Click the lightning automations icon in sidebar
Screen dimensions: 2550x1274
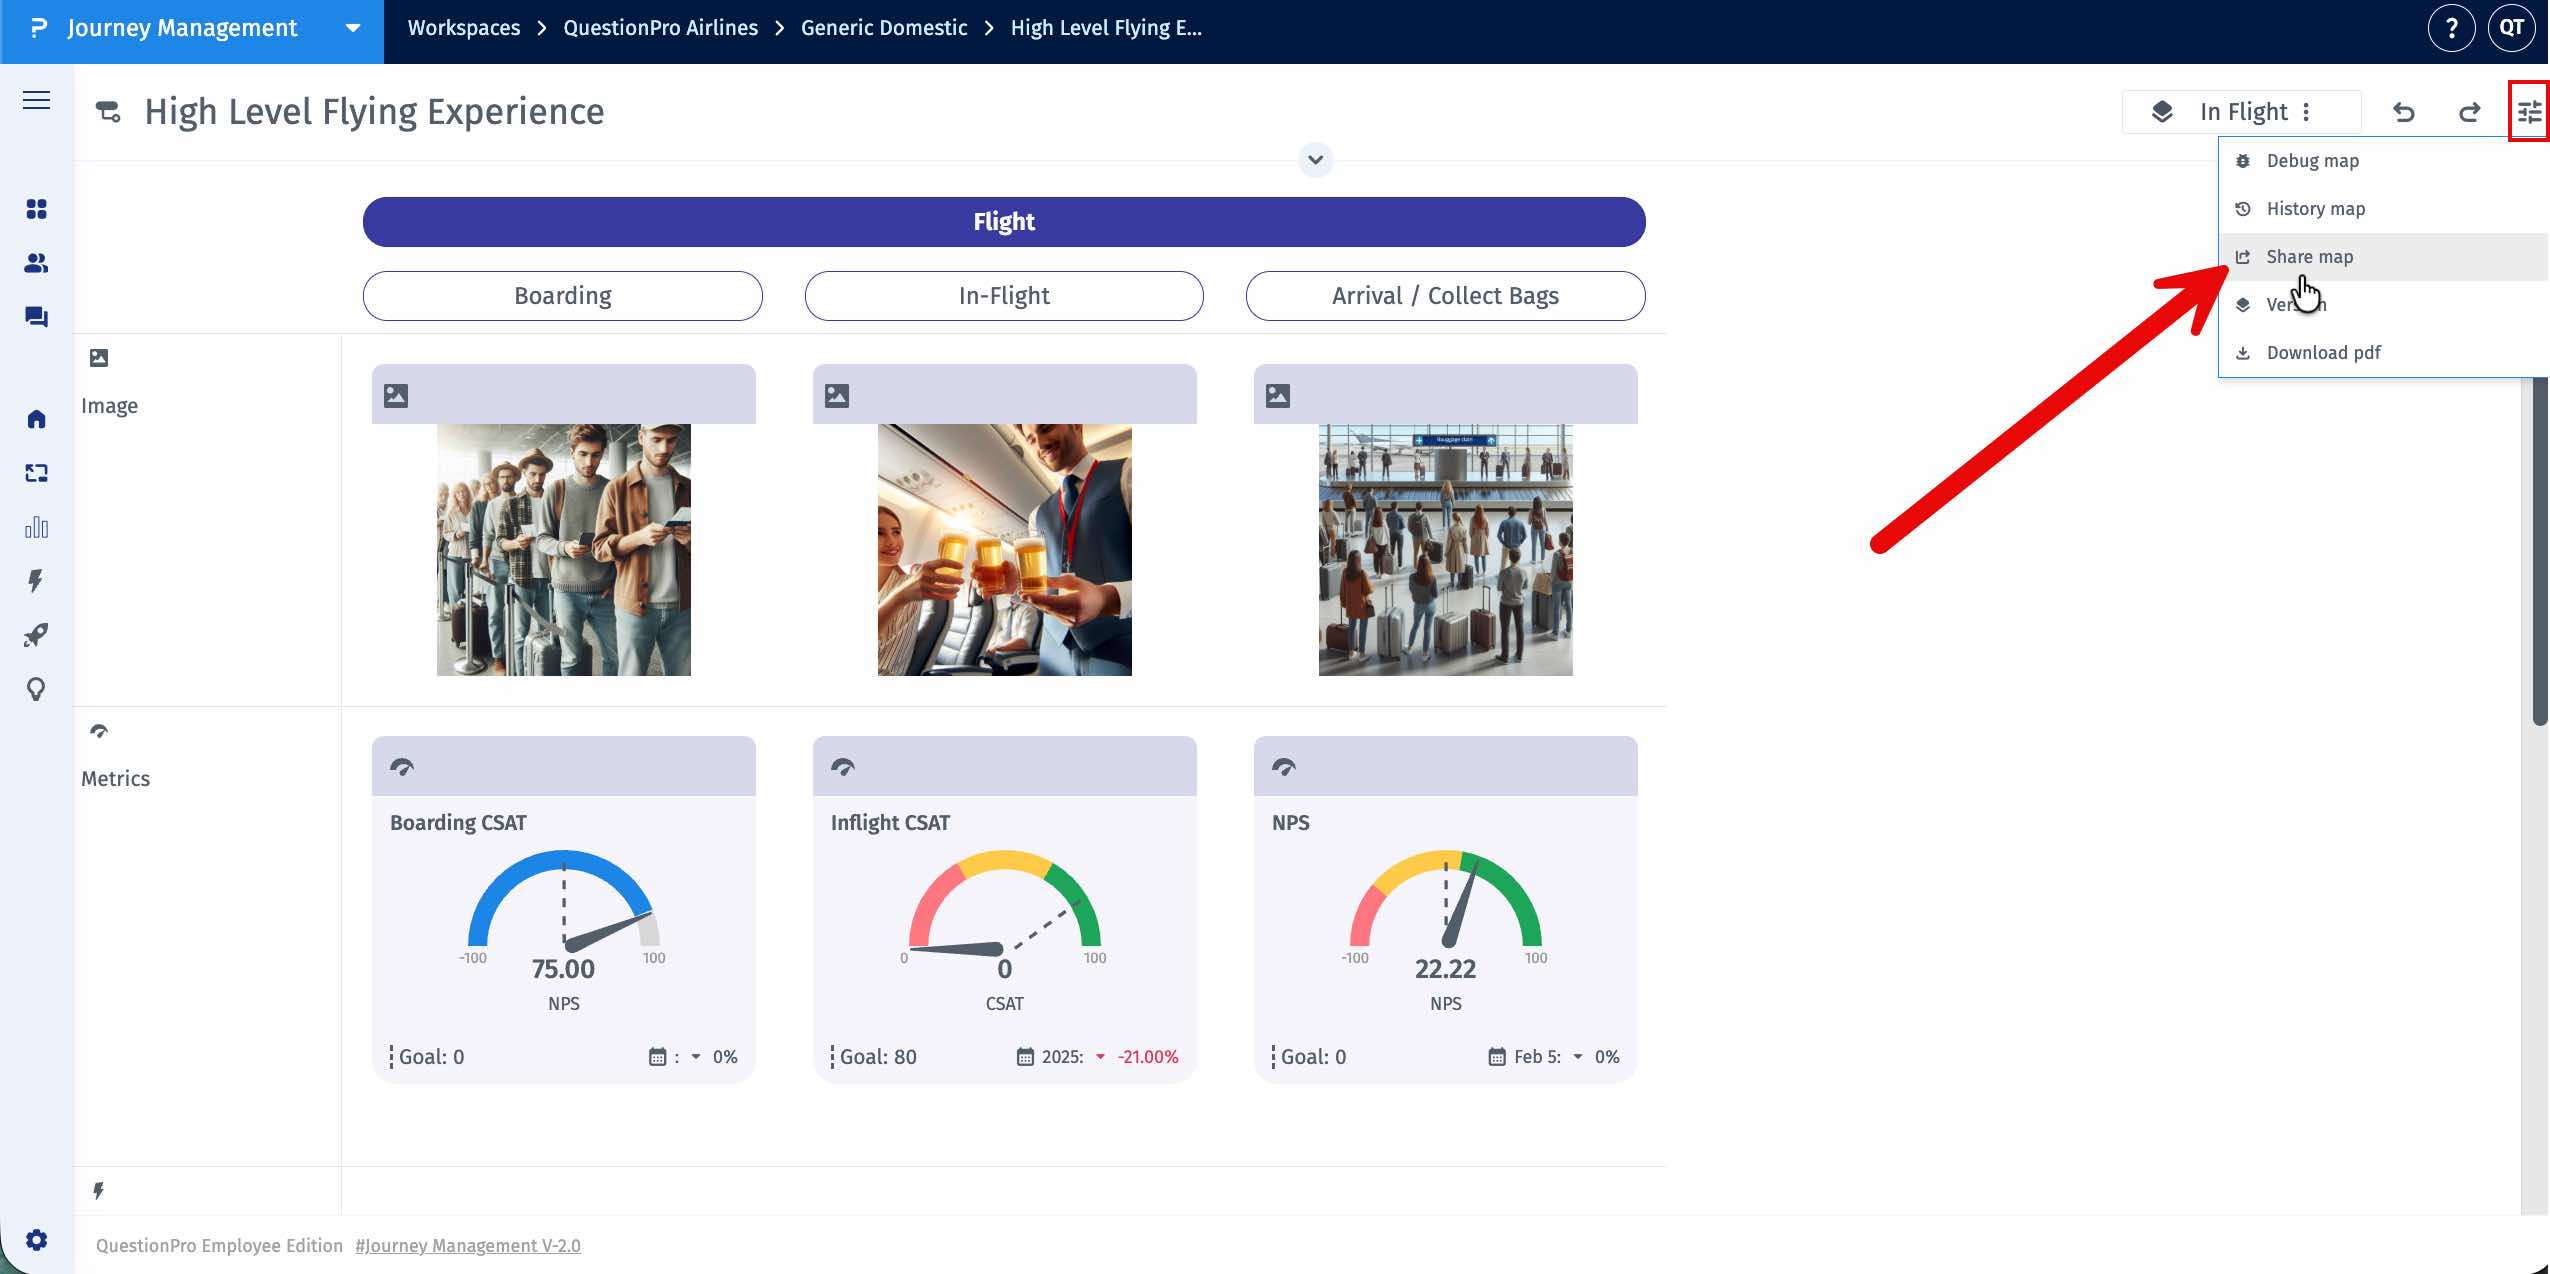click(x=36, y=581)
